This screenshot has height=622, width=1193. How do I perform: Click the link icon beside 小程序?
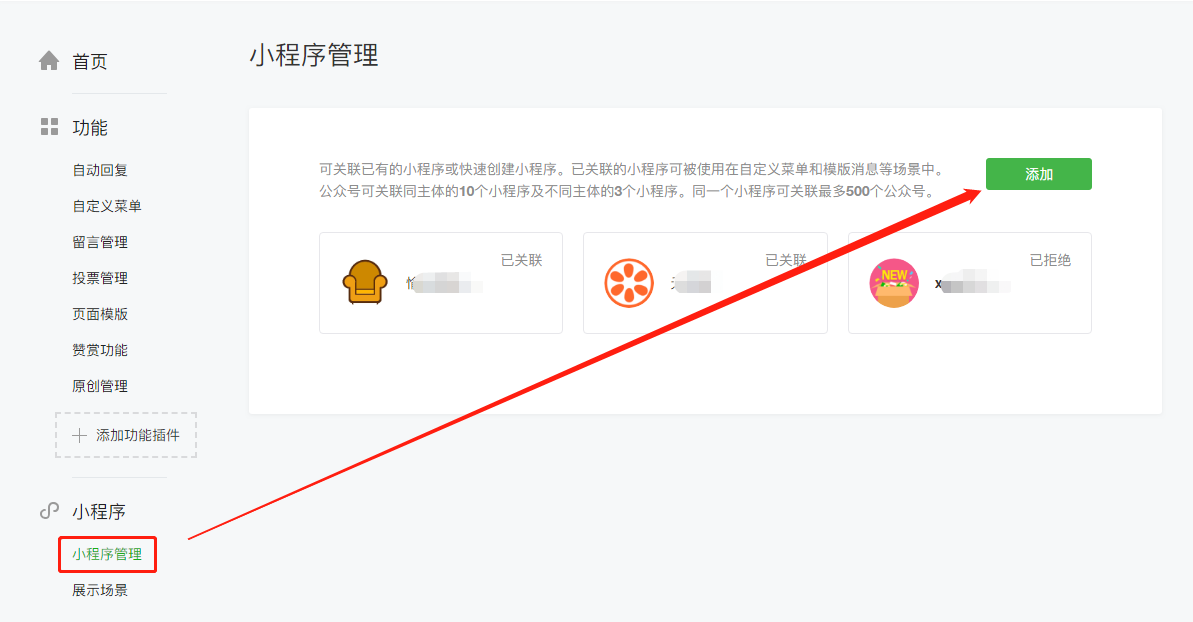pos(49,511)
